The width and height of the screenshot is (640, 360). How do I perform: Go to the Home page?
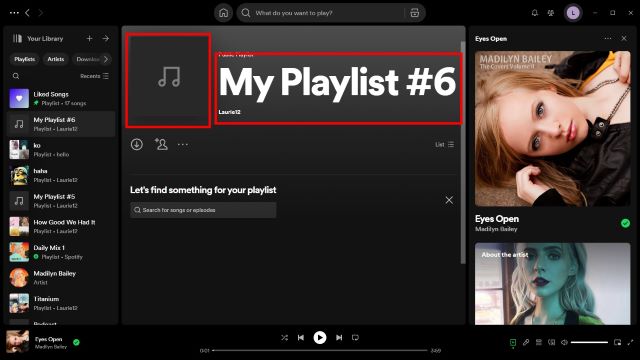tap(223, 13)
